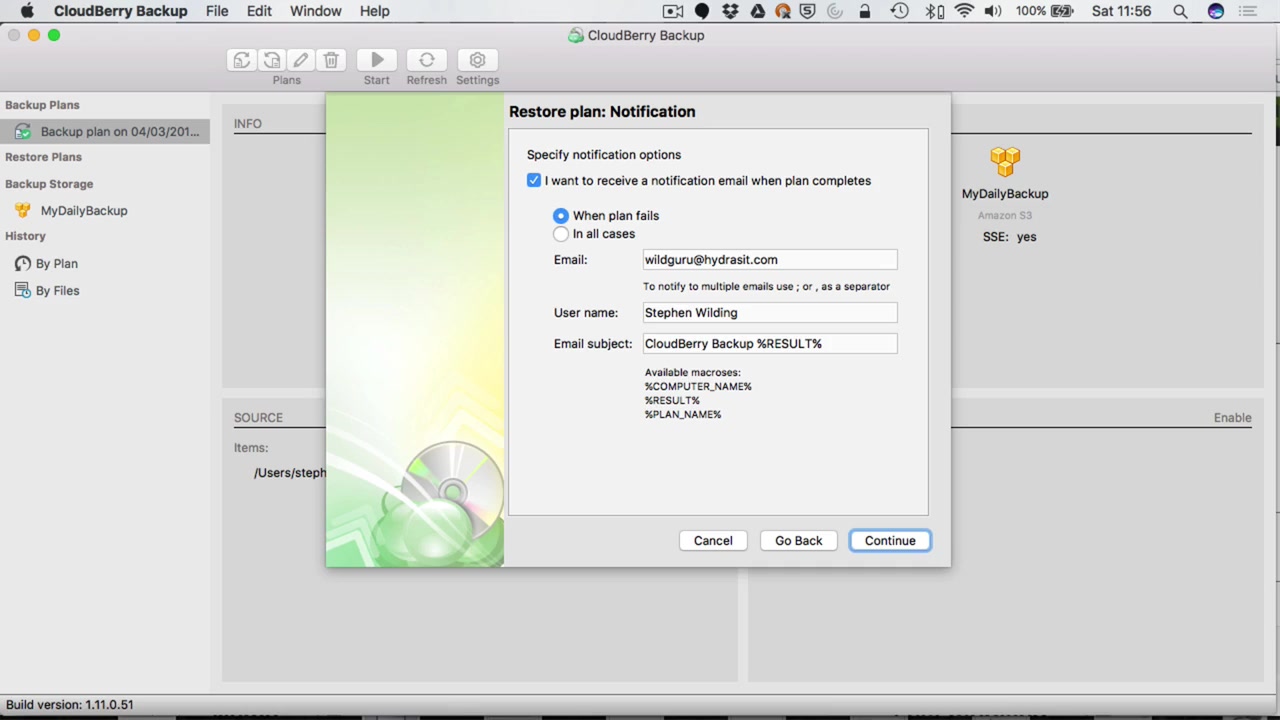Open the Help menu
1280x720 pixels.
[375, 11]
